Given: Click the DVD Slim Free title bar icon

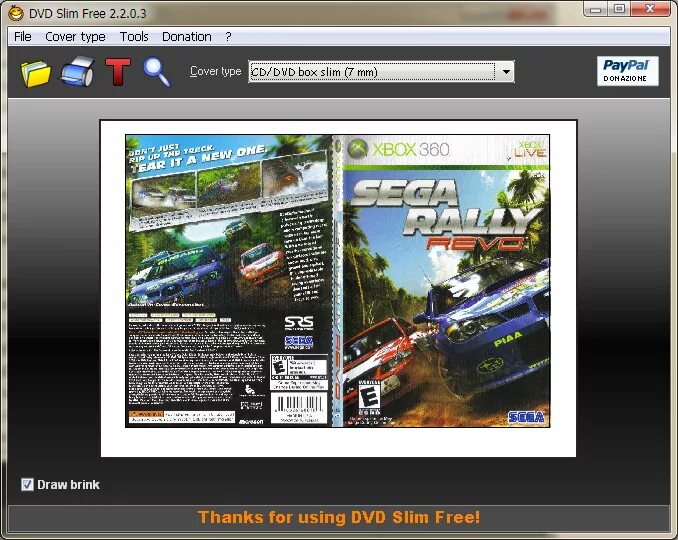Looking at the screenshot, I should click(x=16, y=13).
